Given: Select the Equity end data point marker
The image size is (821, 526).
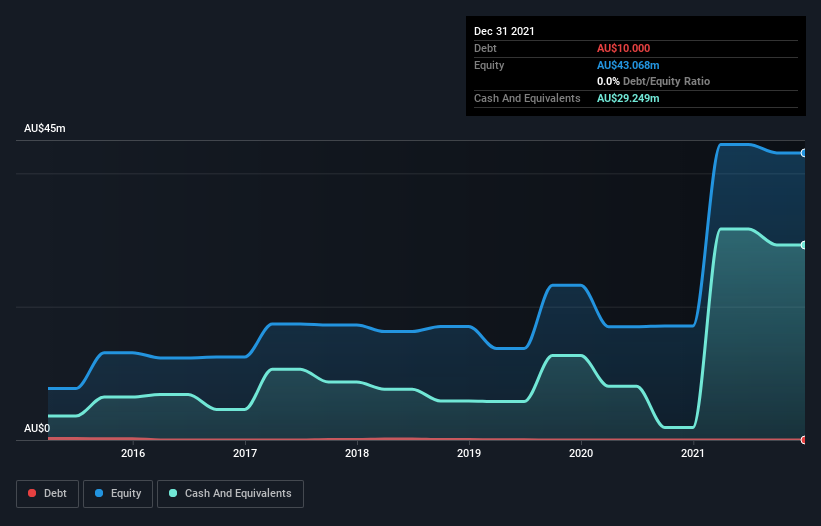Looking at the screenshot, I should click(x=804, y=153).
